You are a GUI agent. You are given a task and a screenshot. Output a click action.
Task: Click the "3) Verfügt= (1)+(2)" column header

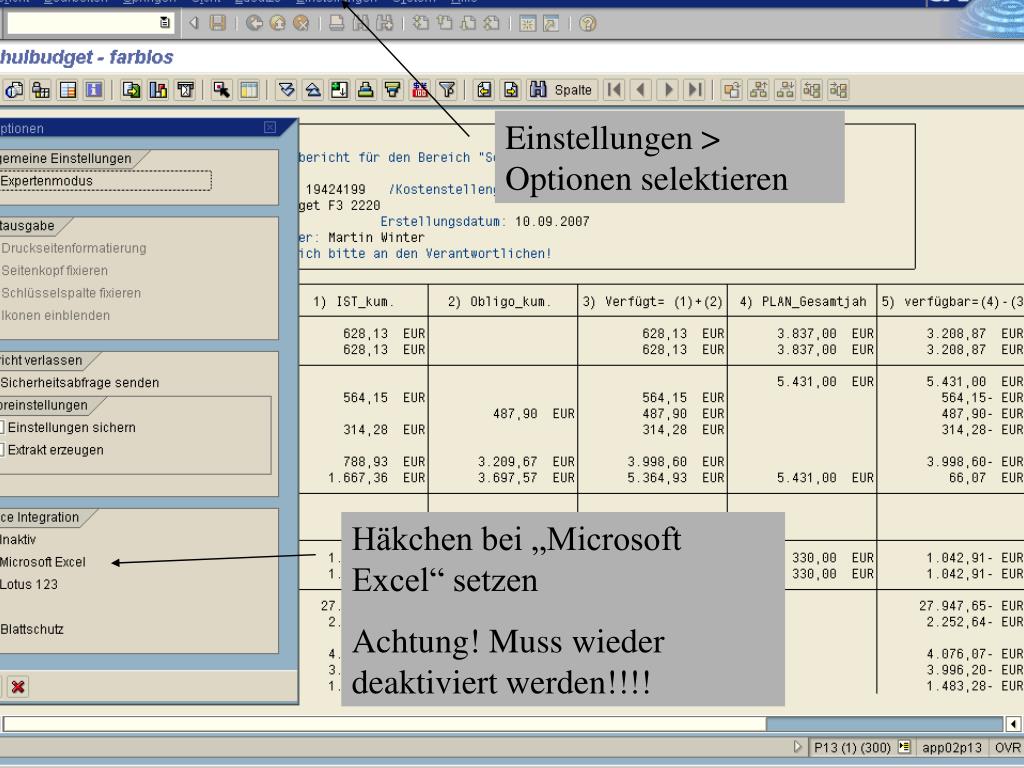coord(652,302)
